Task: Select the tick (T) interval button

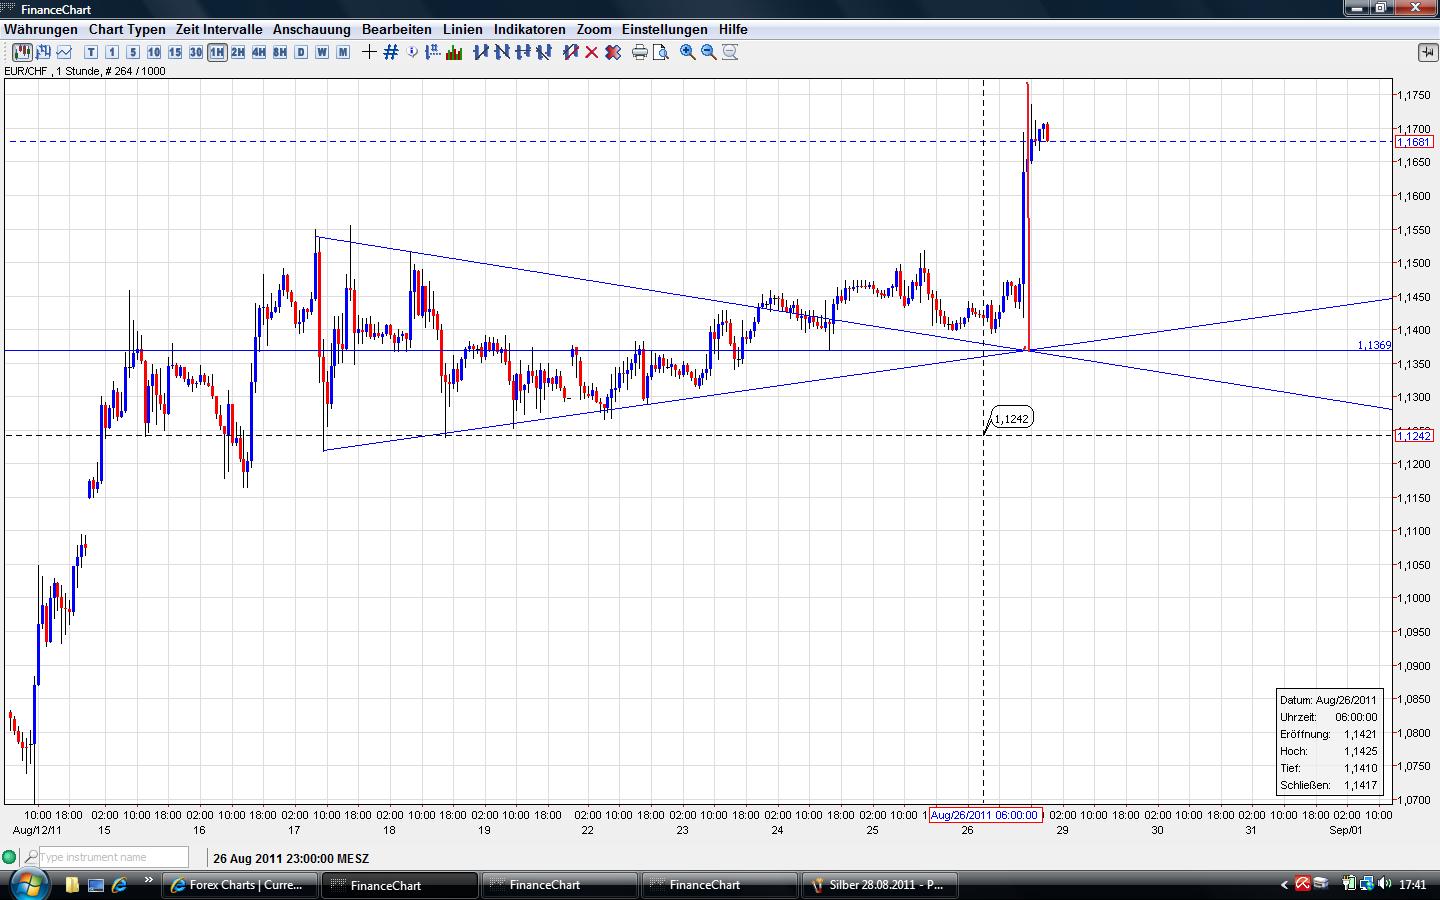Action: 91,52
